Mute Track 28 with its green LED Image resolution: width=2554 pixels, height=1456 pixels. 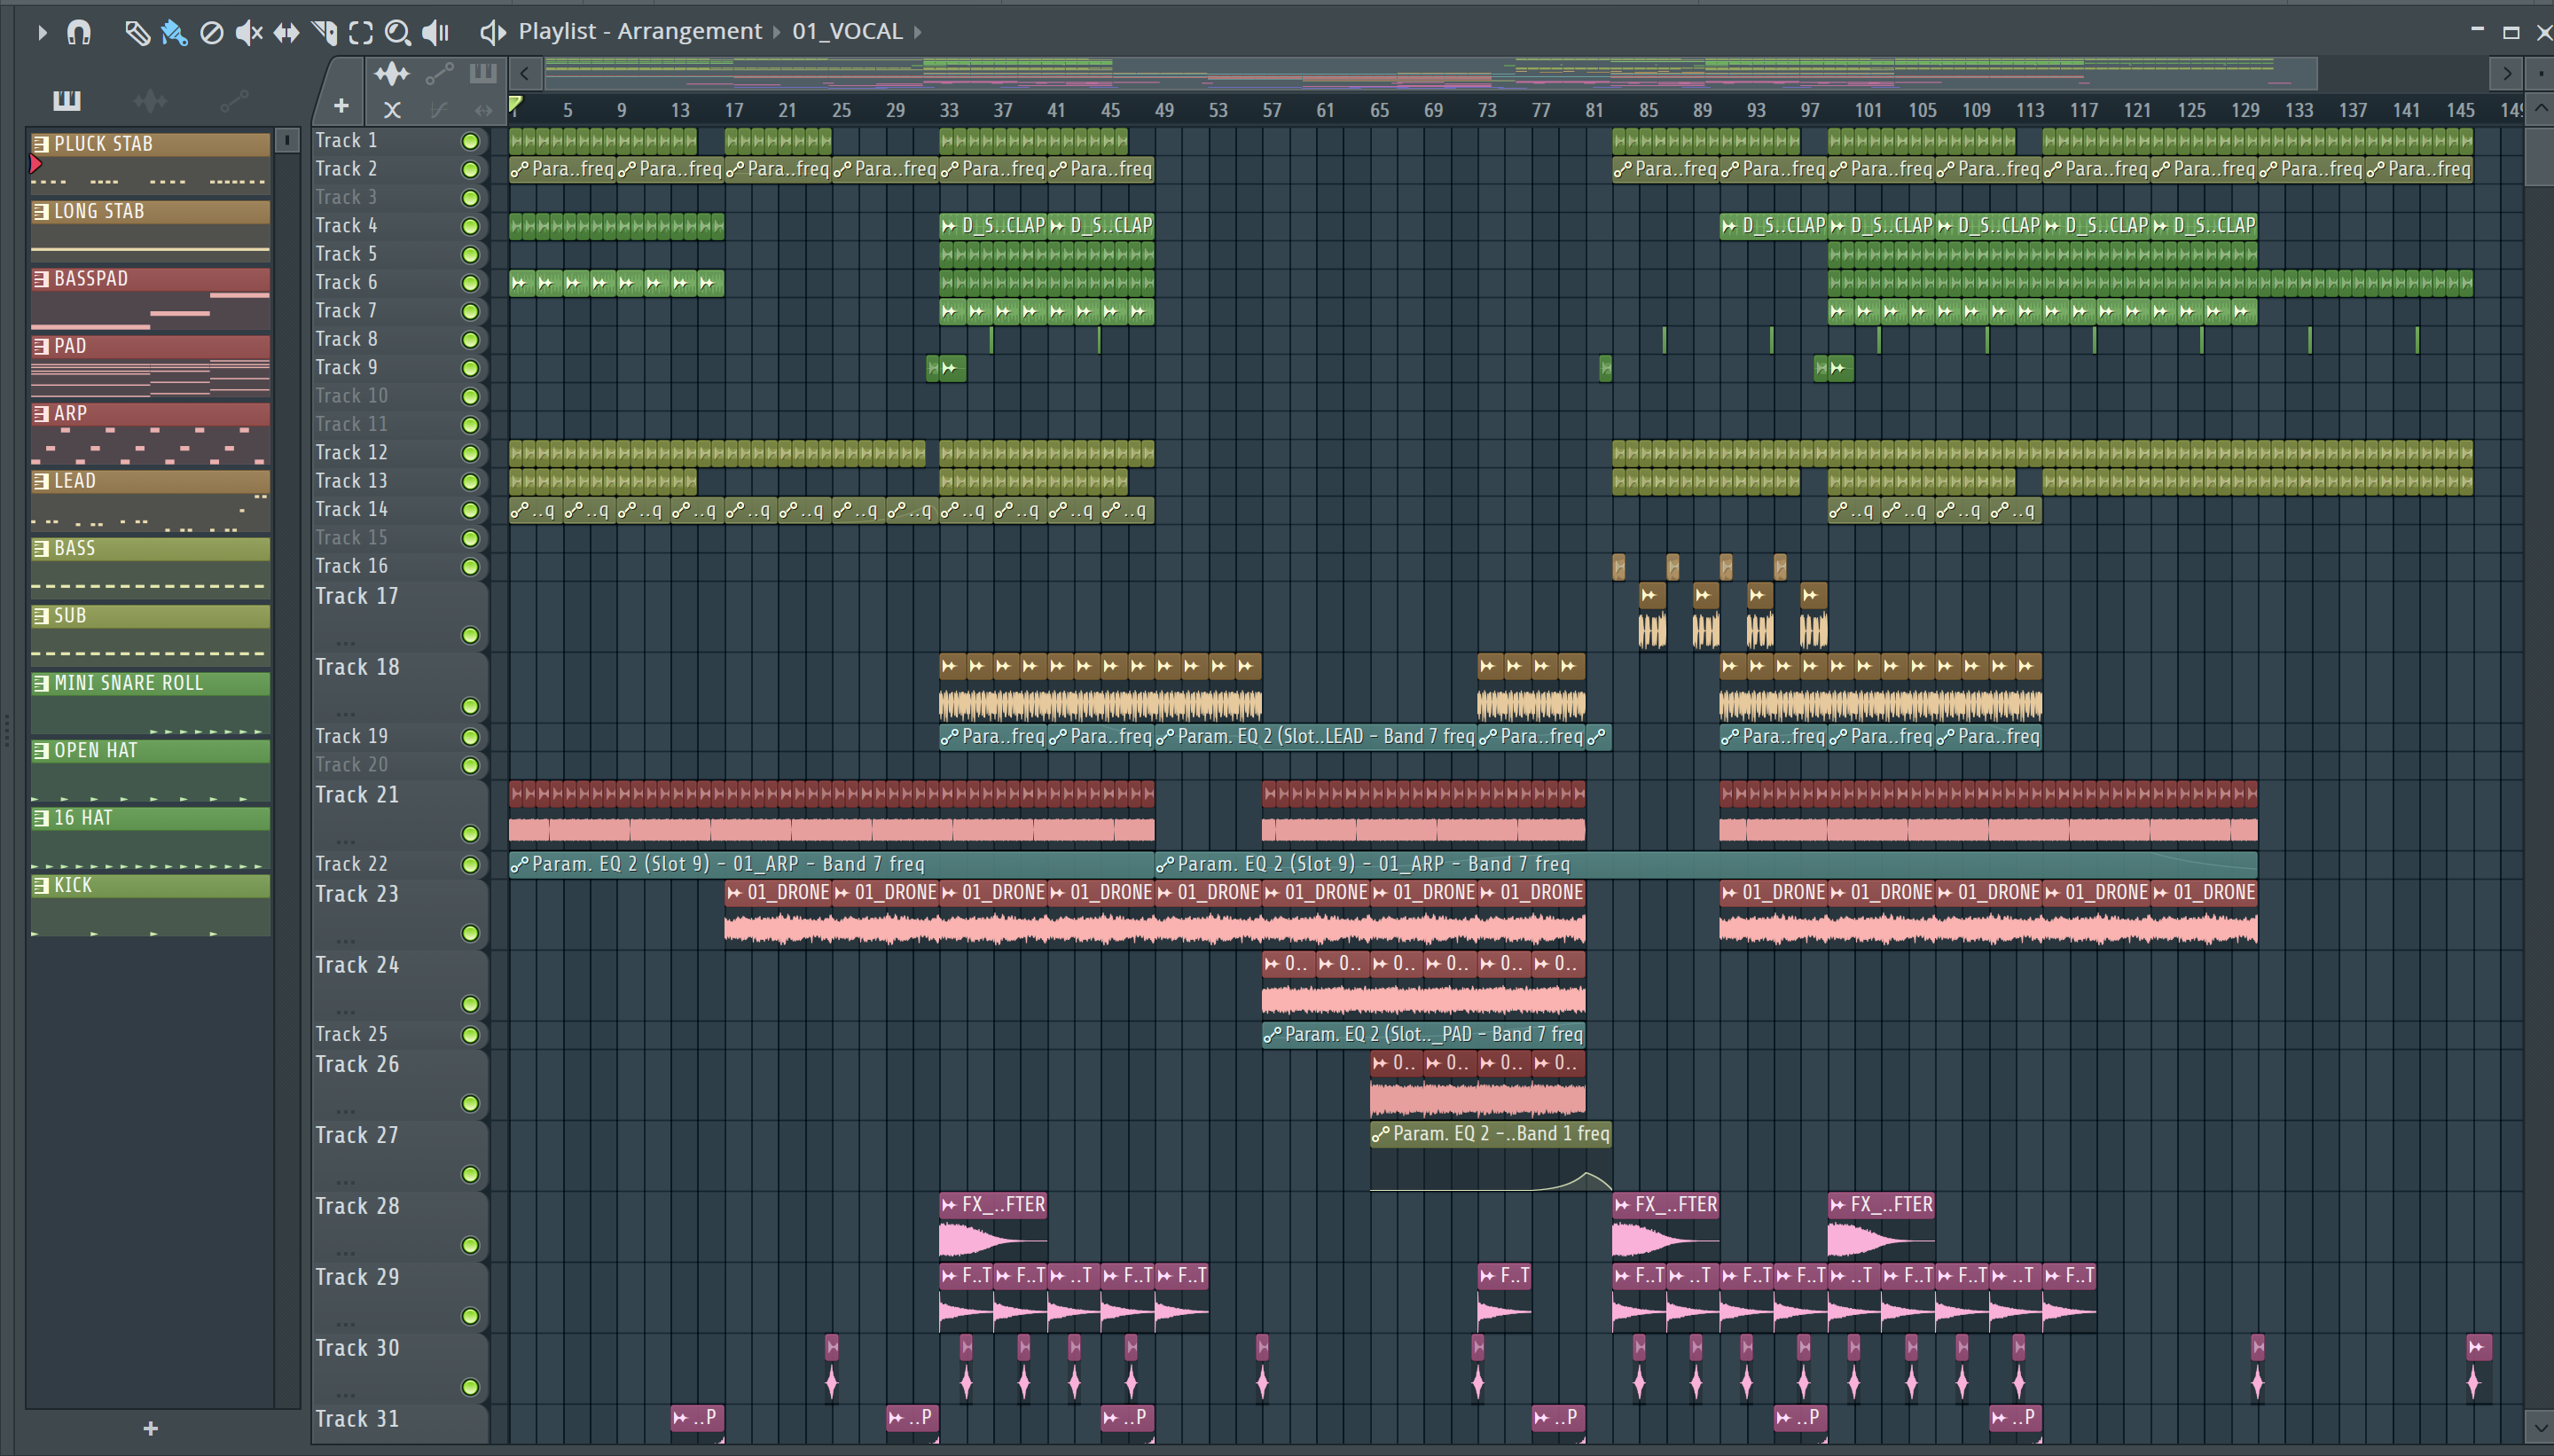click(x=470, y=1246)
